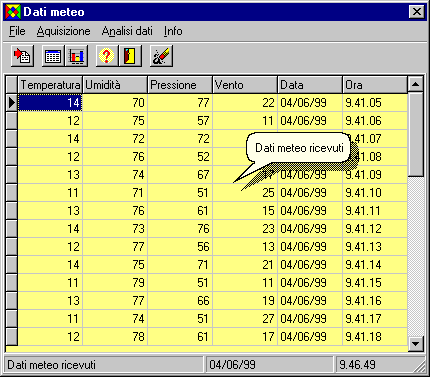
Task: Click pressure cell 77 in first row
Action: [x=180, y=103]
